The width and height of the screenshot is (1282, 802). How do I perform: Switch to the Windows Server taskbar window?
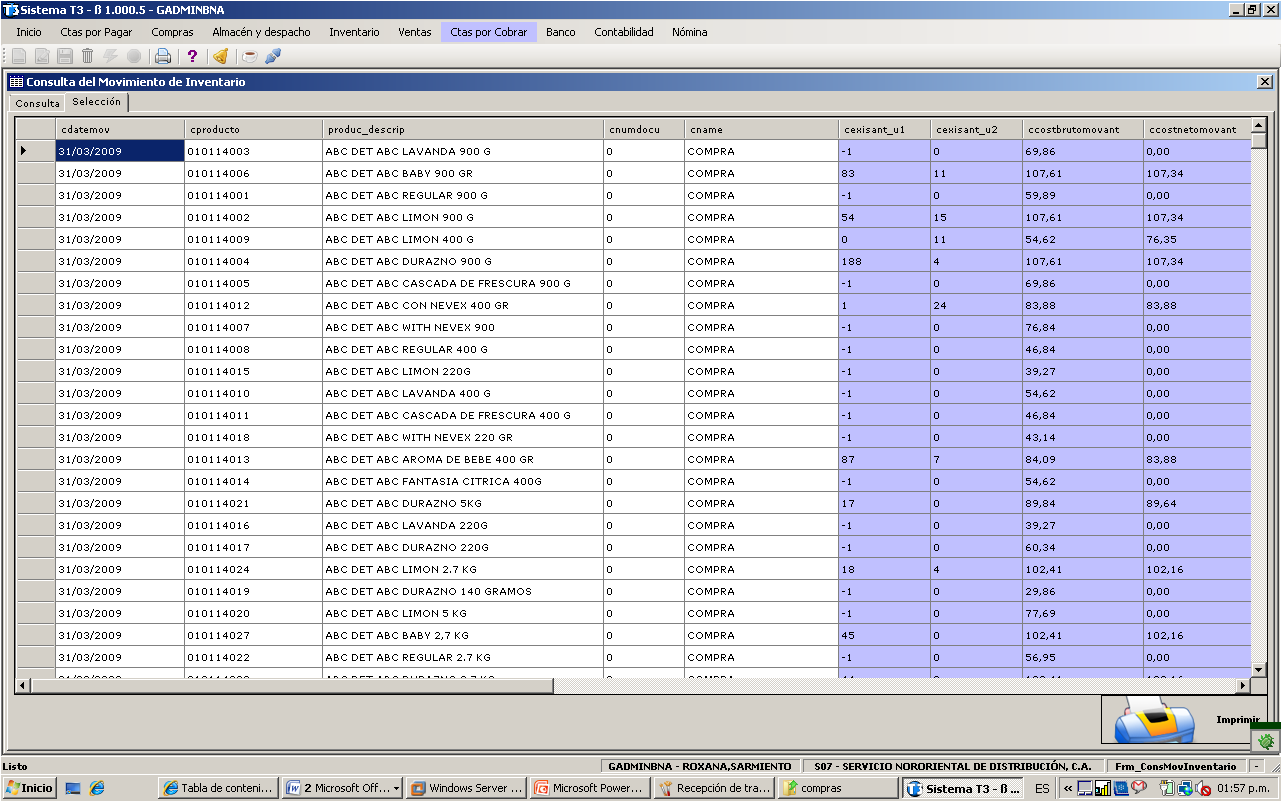467,788
